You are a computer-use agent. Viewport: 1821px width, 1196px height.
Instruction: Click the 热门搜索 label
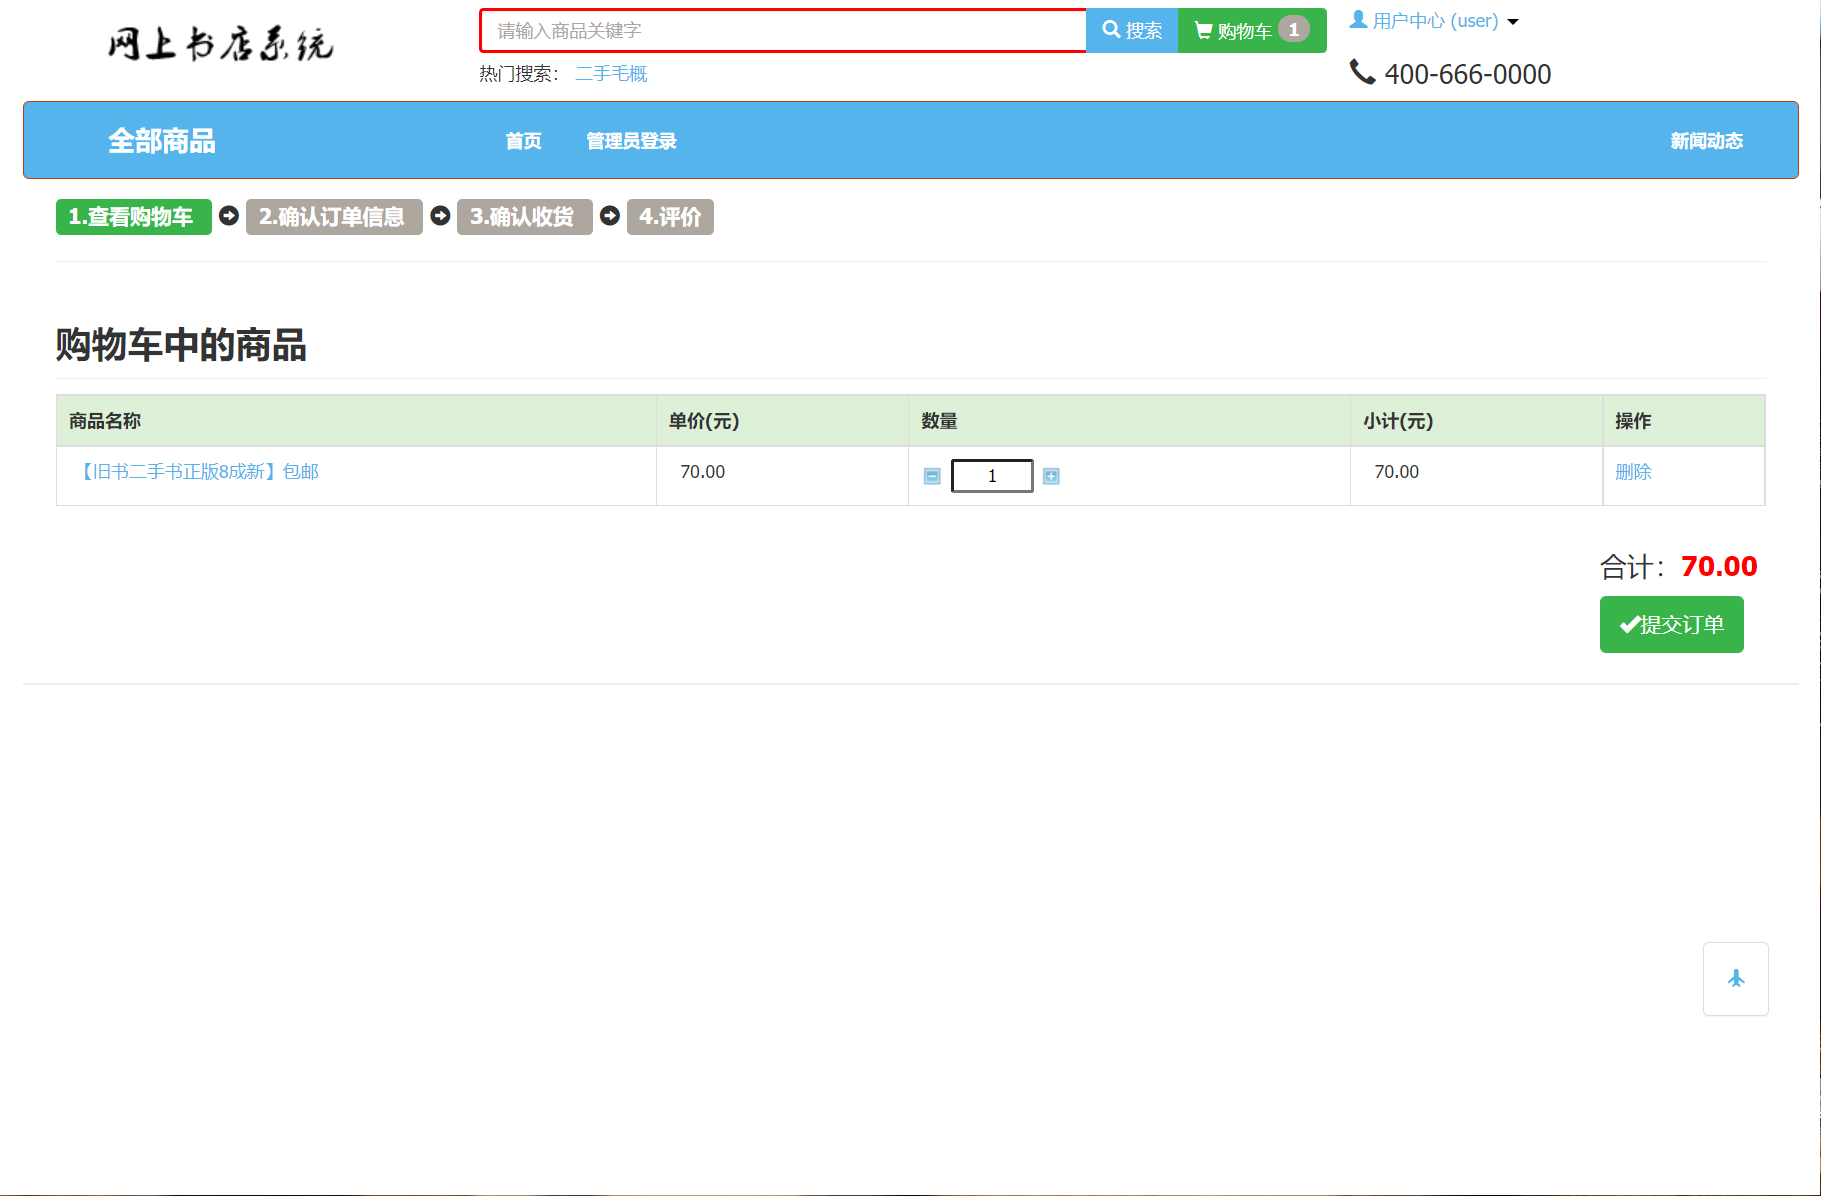tap(519, 74)
